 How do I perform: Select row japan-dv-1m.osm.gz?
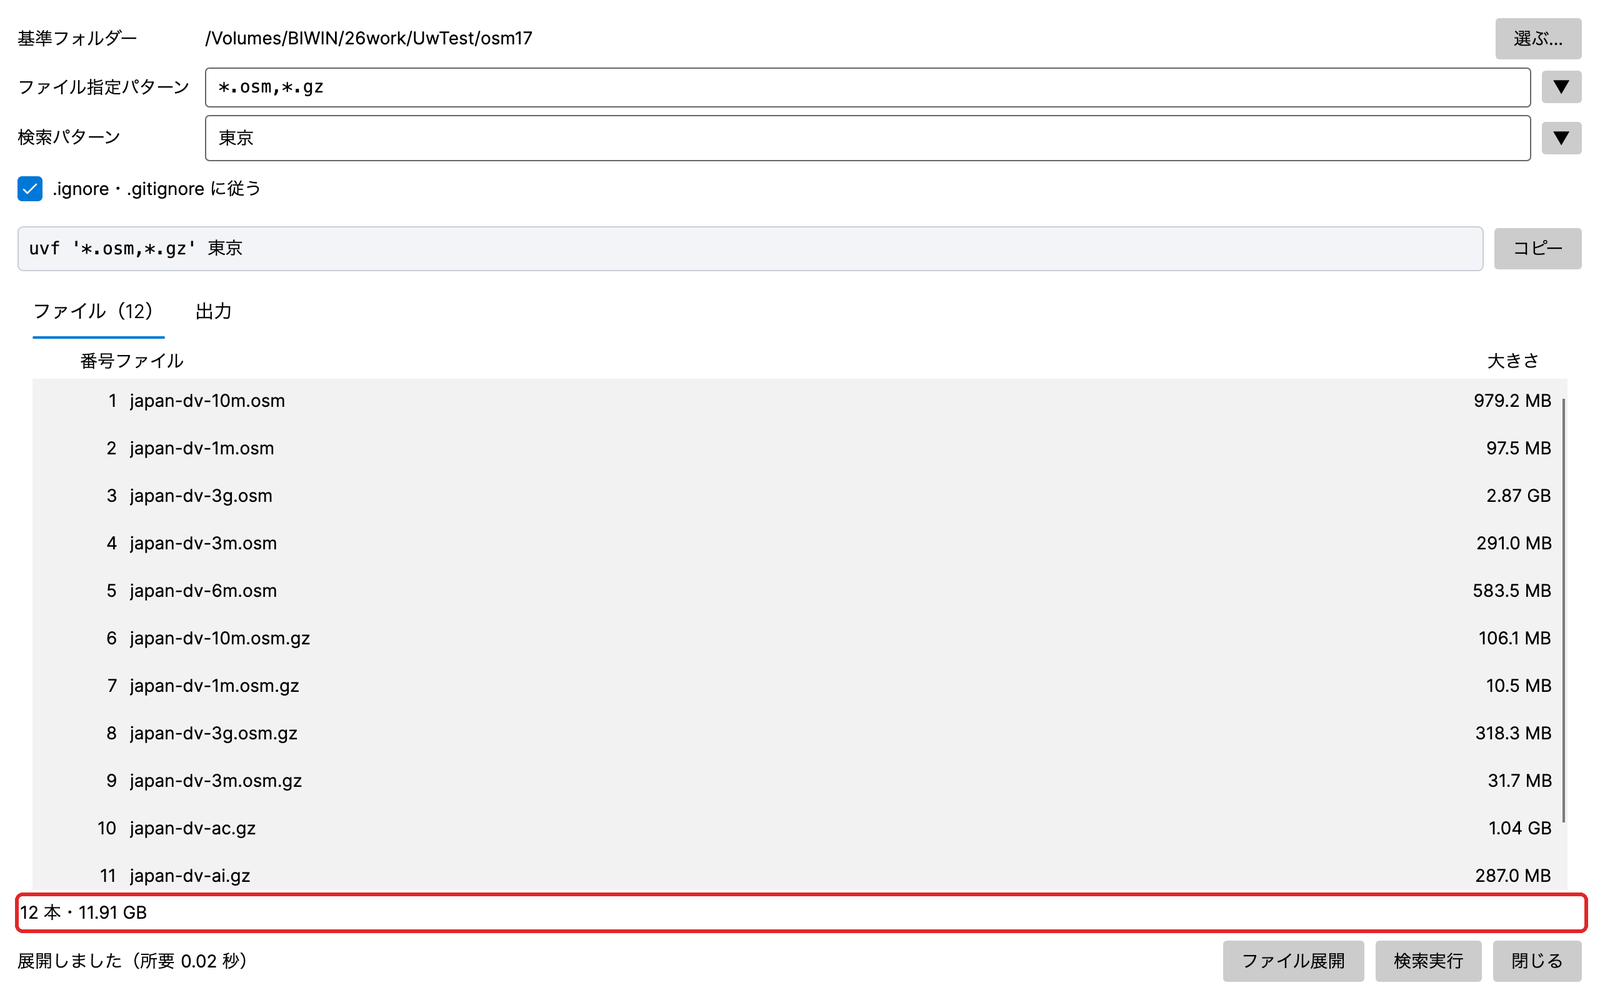798,686
